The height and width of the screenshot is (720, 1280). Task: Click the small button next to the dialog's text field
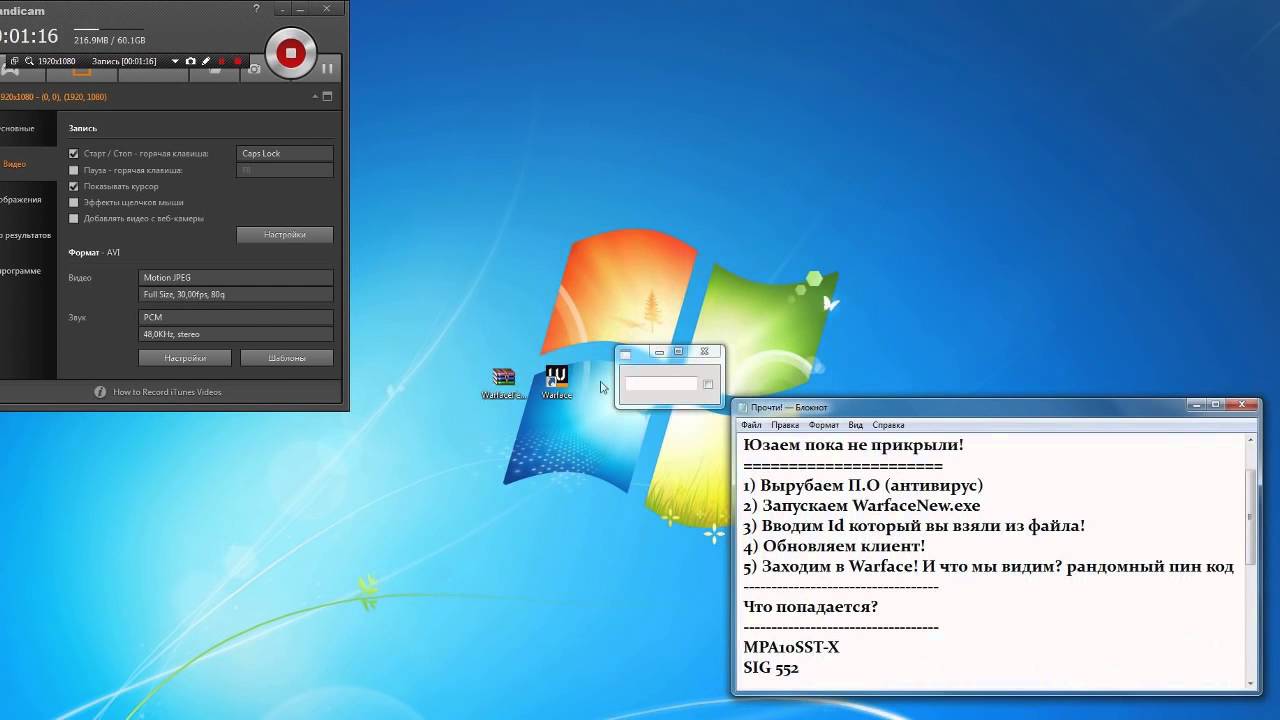point(708,384)
